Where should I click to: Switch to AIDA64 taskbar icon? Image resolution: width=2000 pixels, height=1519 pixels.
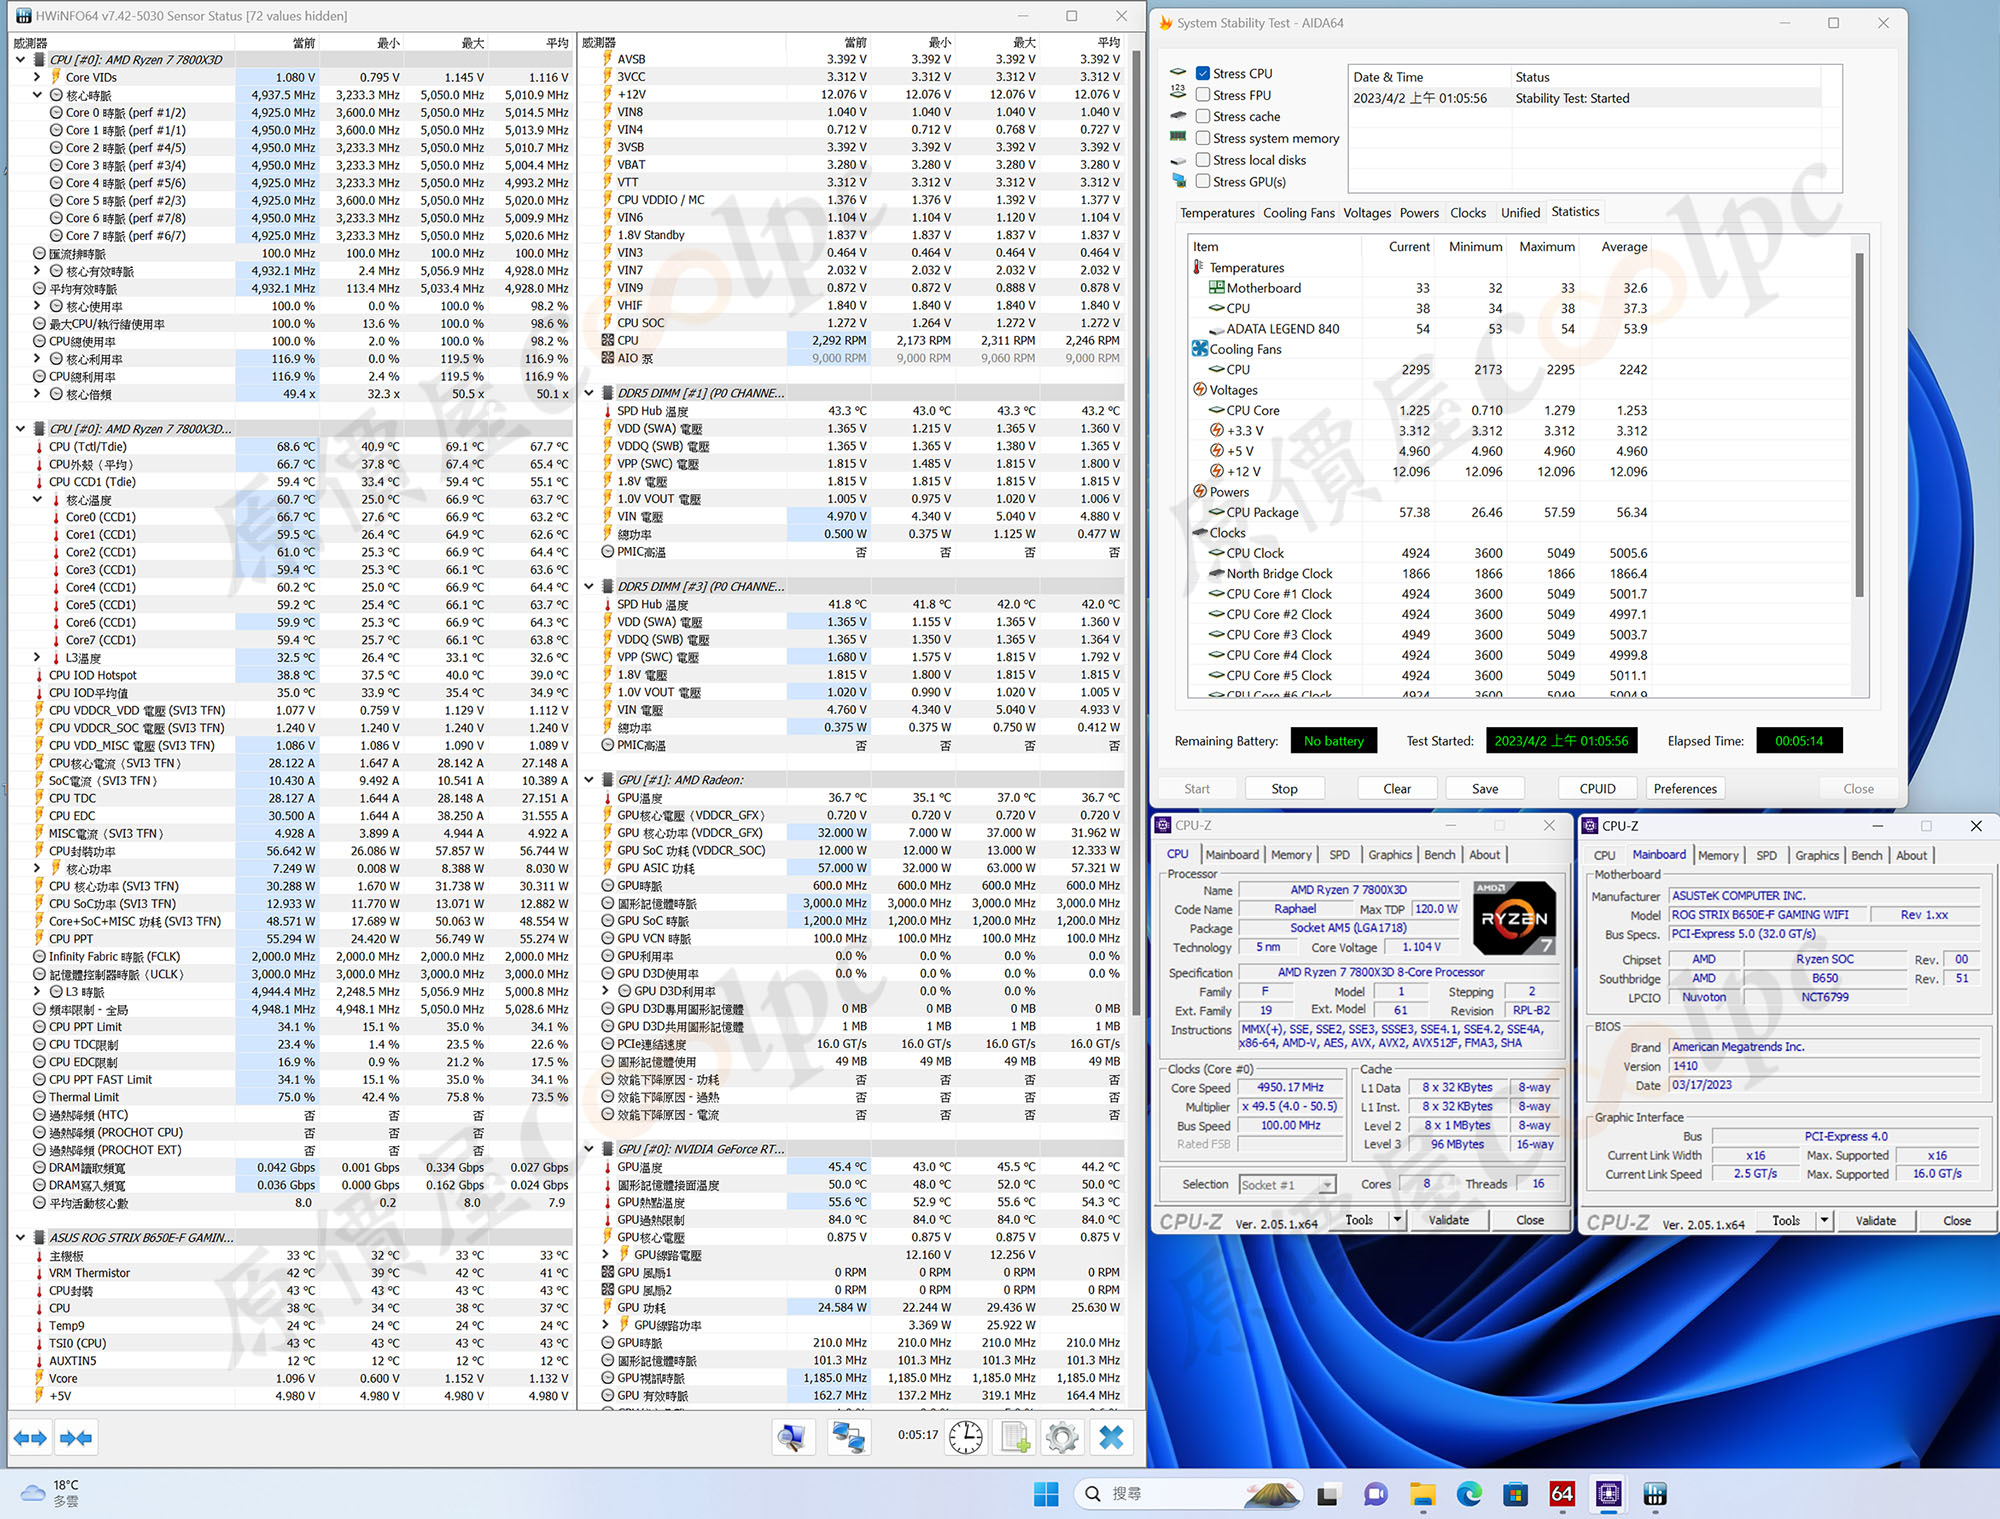[x=1562, y=1494]
